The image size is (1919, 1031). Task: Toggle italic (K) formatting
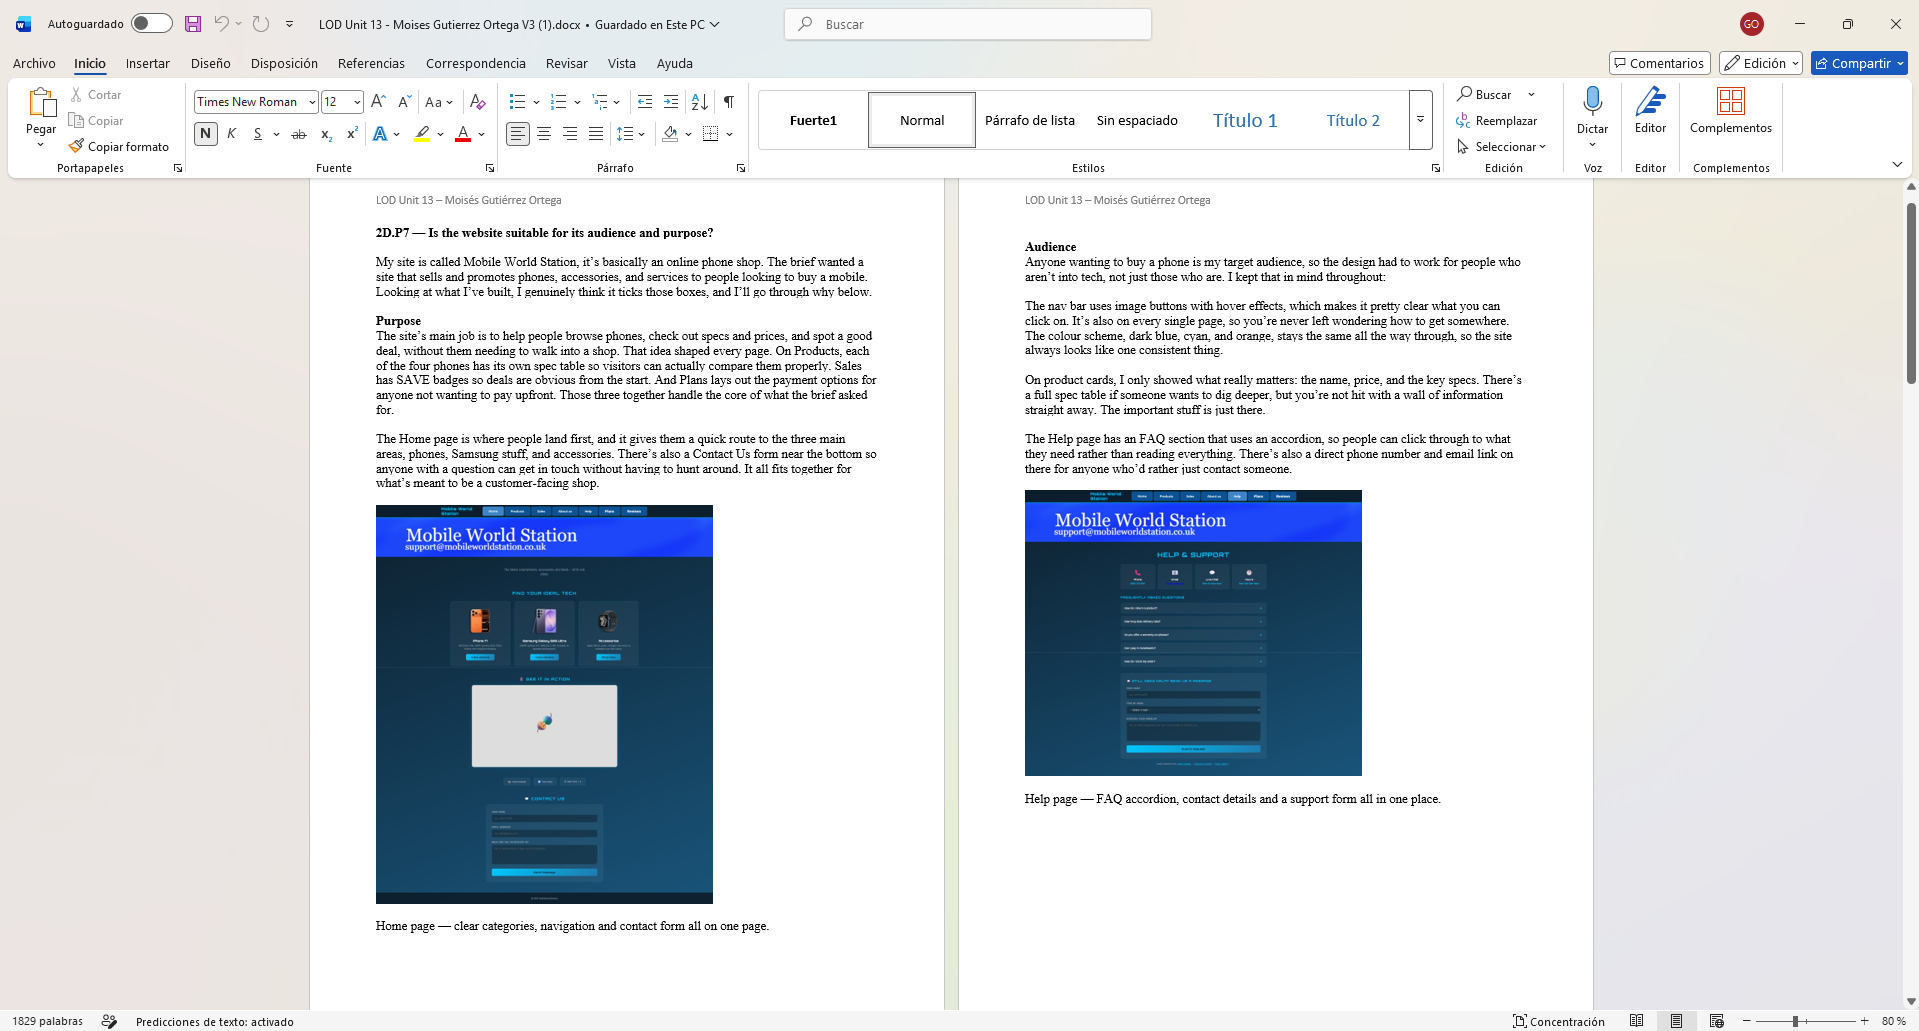(231, 134)
